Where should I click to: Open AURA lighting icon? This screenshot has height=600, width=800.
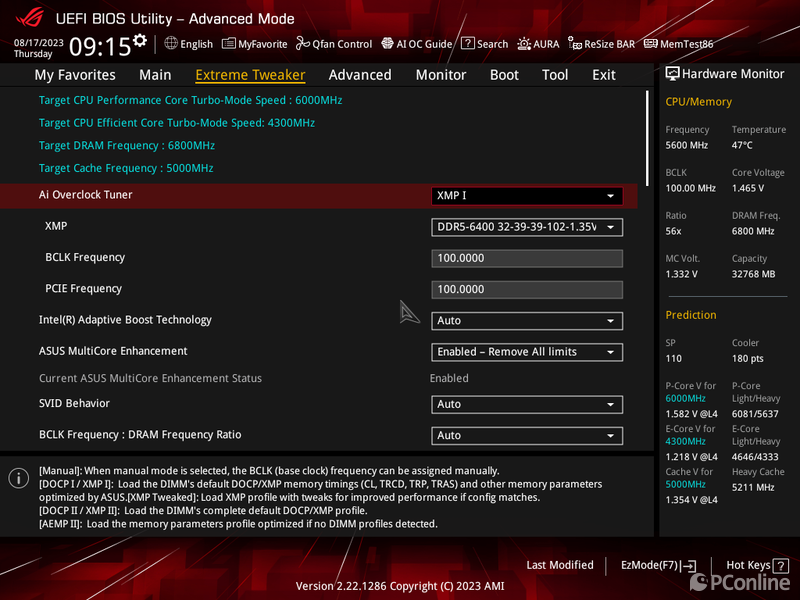[x=524, y=44]
